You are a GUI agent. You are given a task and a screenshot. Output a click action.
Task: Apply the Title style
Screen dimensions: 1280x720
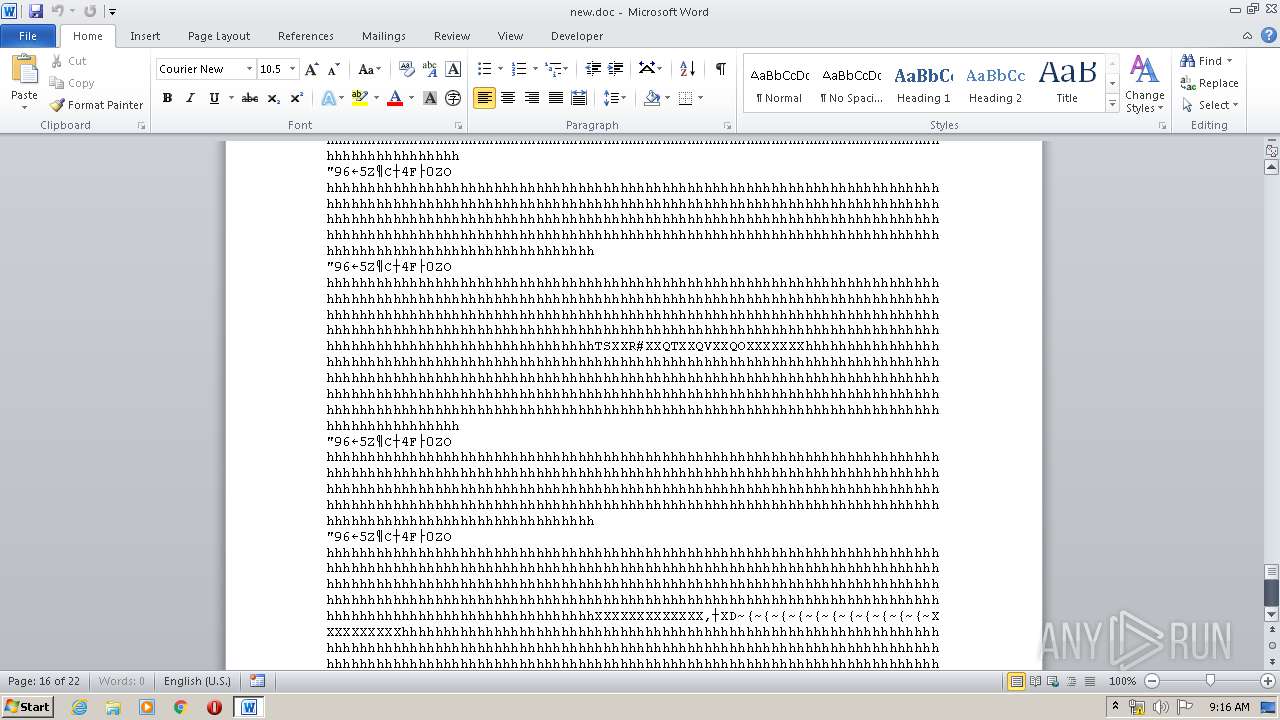(1067, 83)
